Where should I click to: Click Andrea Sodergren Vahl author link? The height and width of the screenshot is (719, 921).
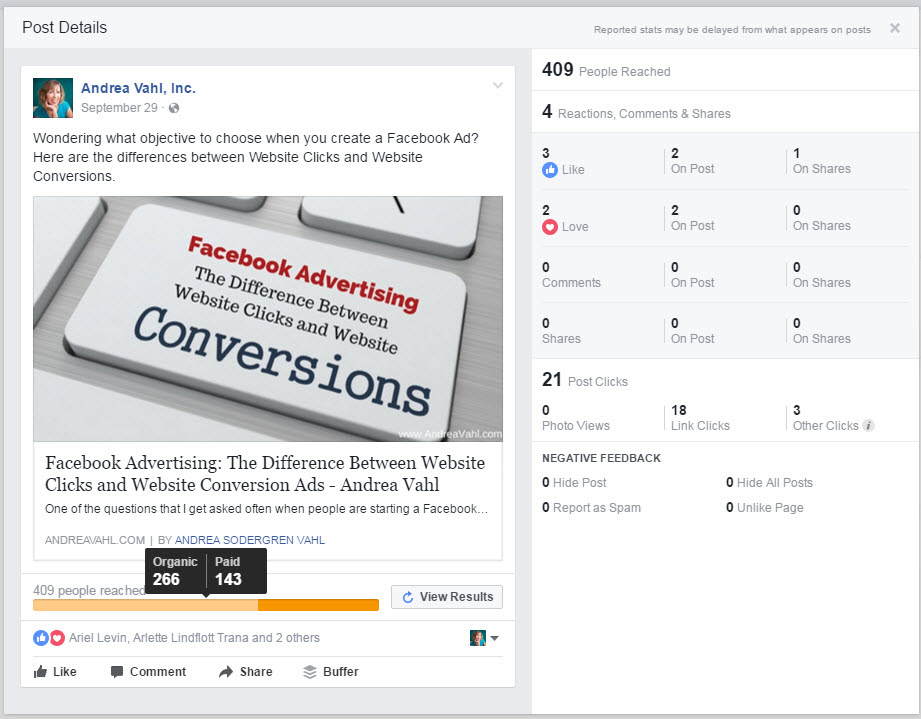click(250, 540)
